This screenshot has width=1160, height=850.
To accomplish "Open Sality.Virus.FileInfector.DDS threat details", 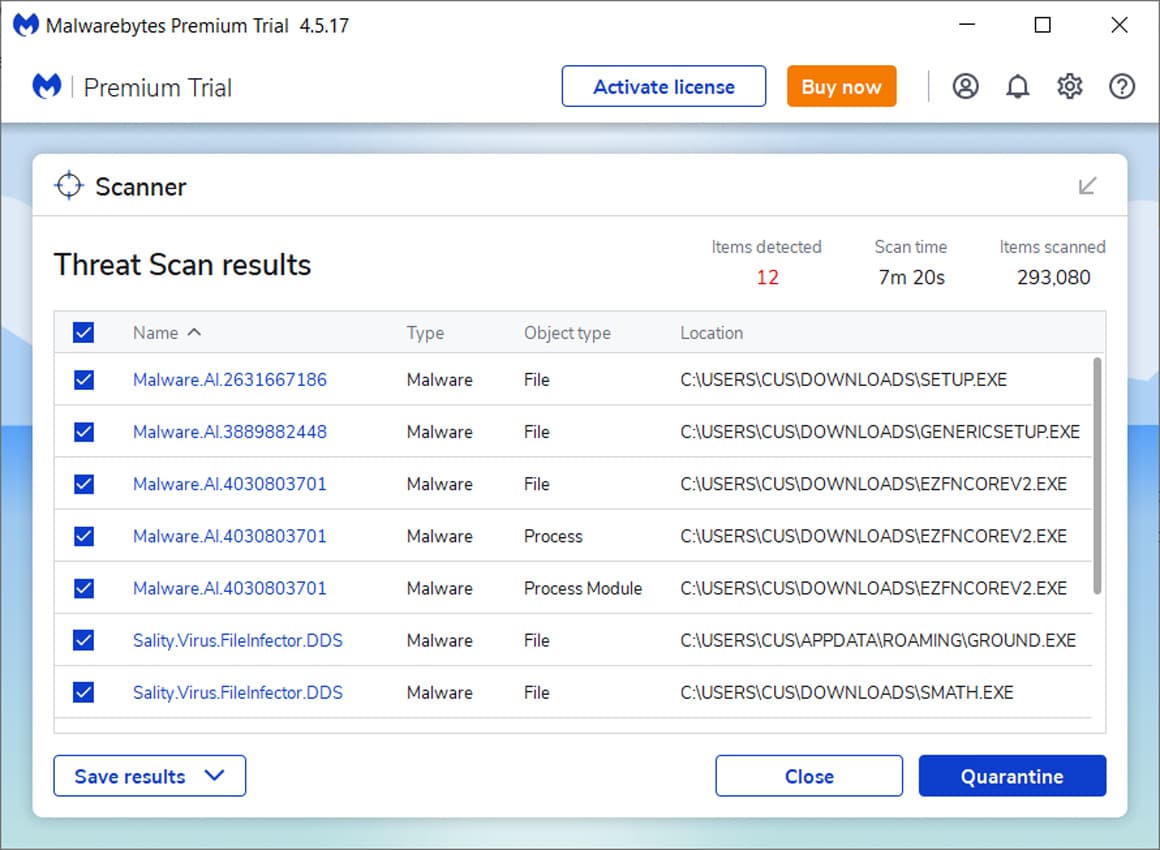I will (237, 640).
